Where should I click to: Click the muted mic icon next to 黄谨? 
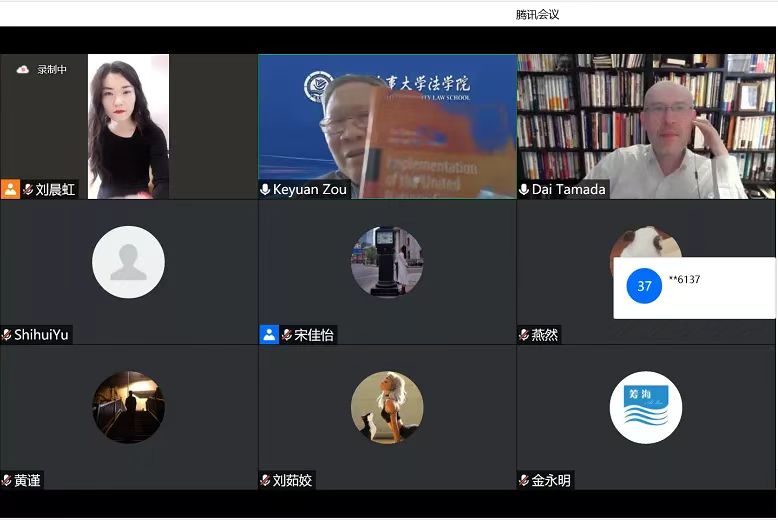[x=7, y=480]
